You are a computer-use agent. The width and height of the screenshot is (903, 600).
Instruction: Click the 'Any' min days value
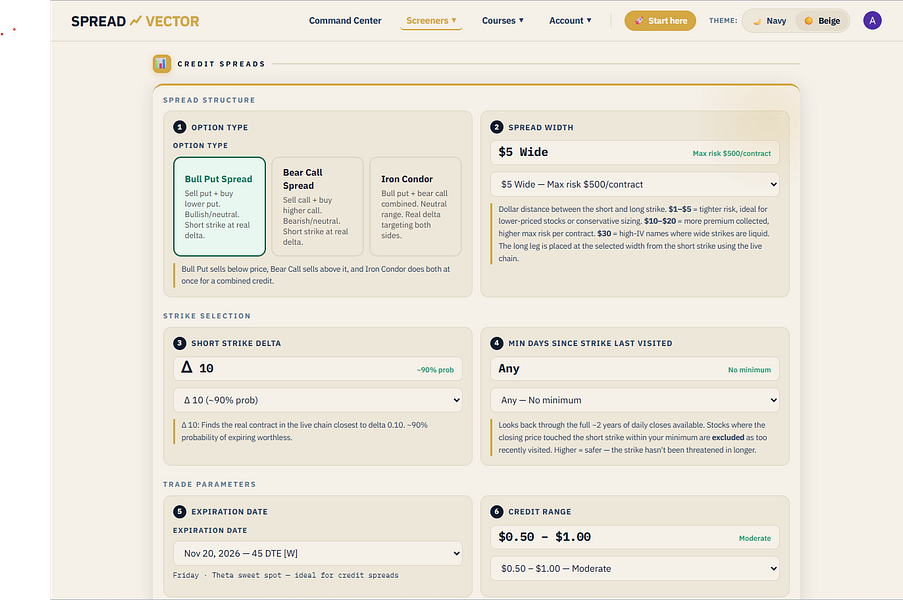[x=509, y=369]
